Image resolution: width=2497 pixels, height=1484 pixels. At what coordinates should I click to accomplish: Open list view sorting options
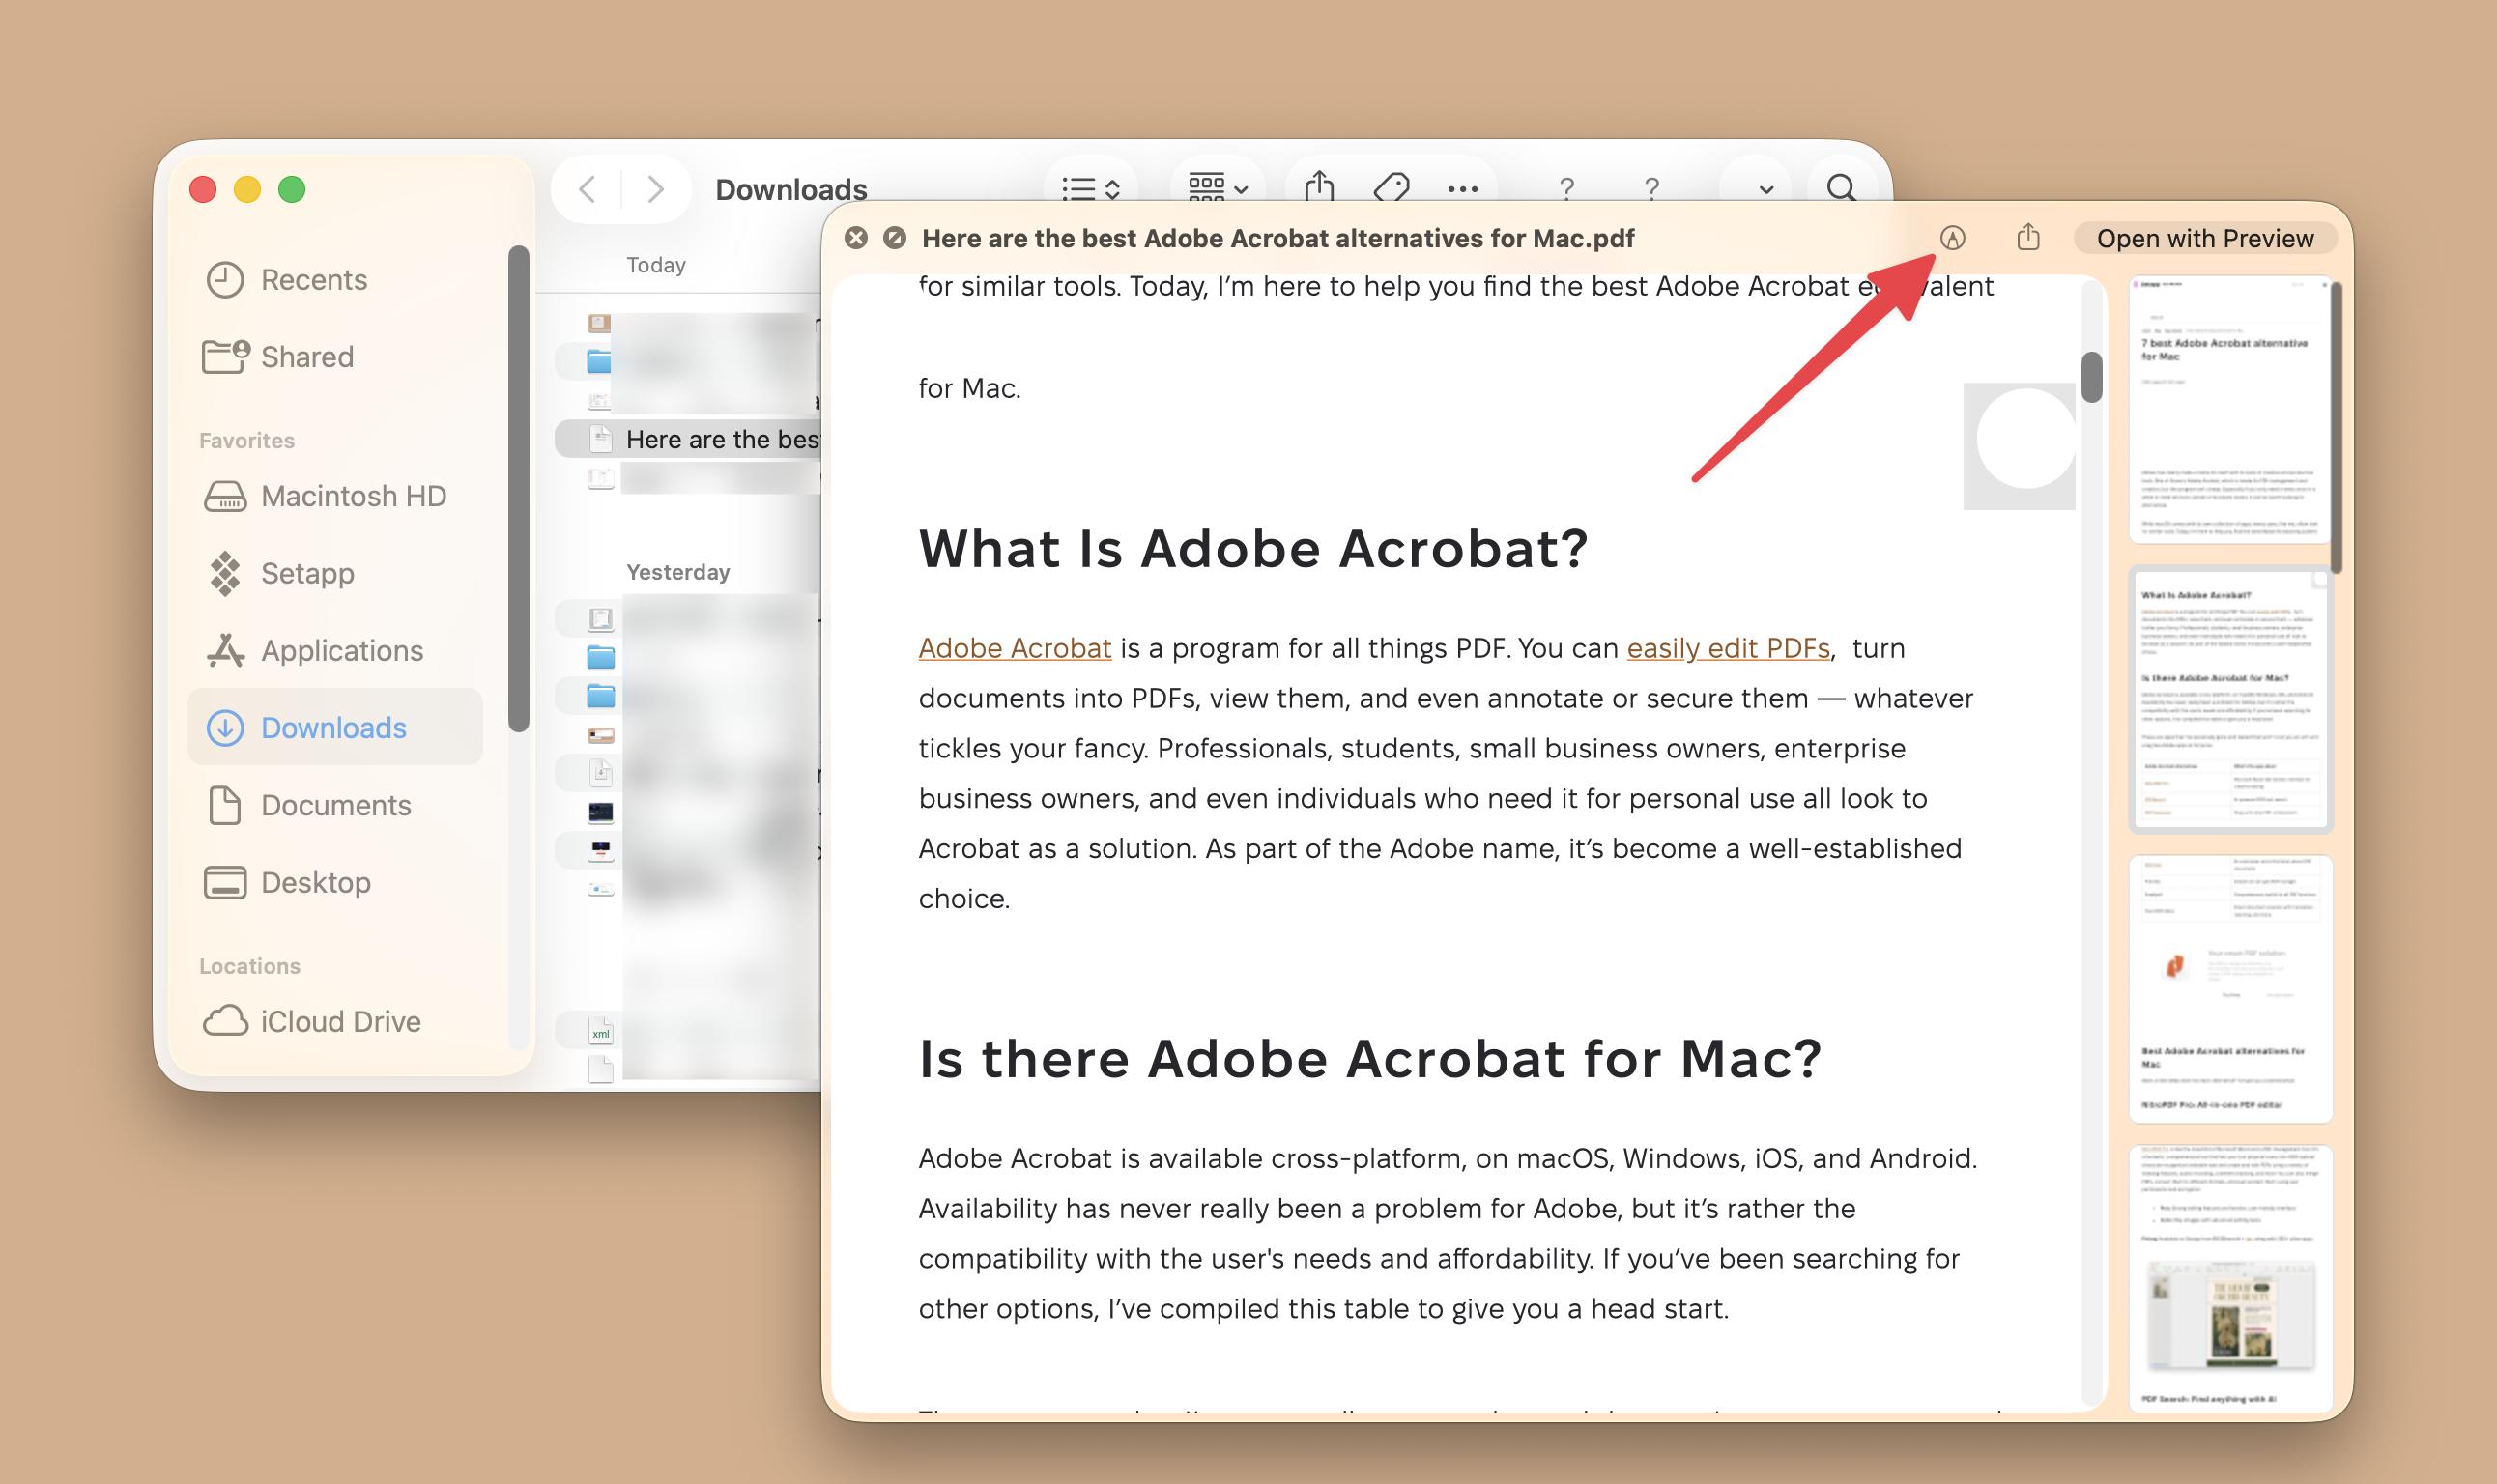click(x=1093, y=188)
